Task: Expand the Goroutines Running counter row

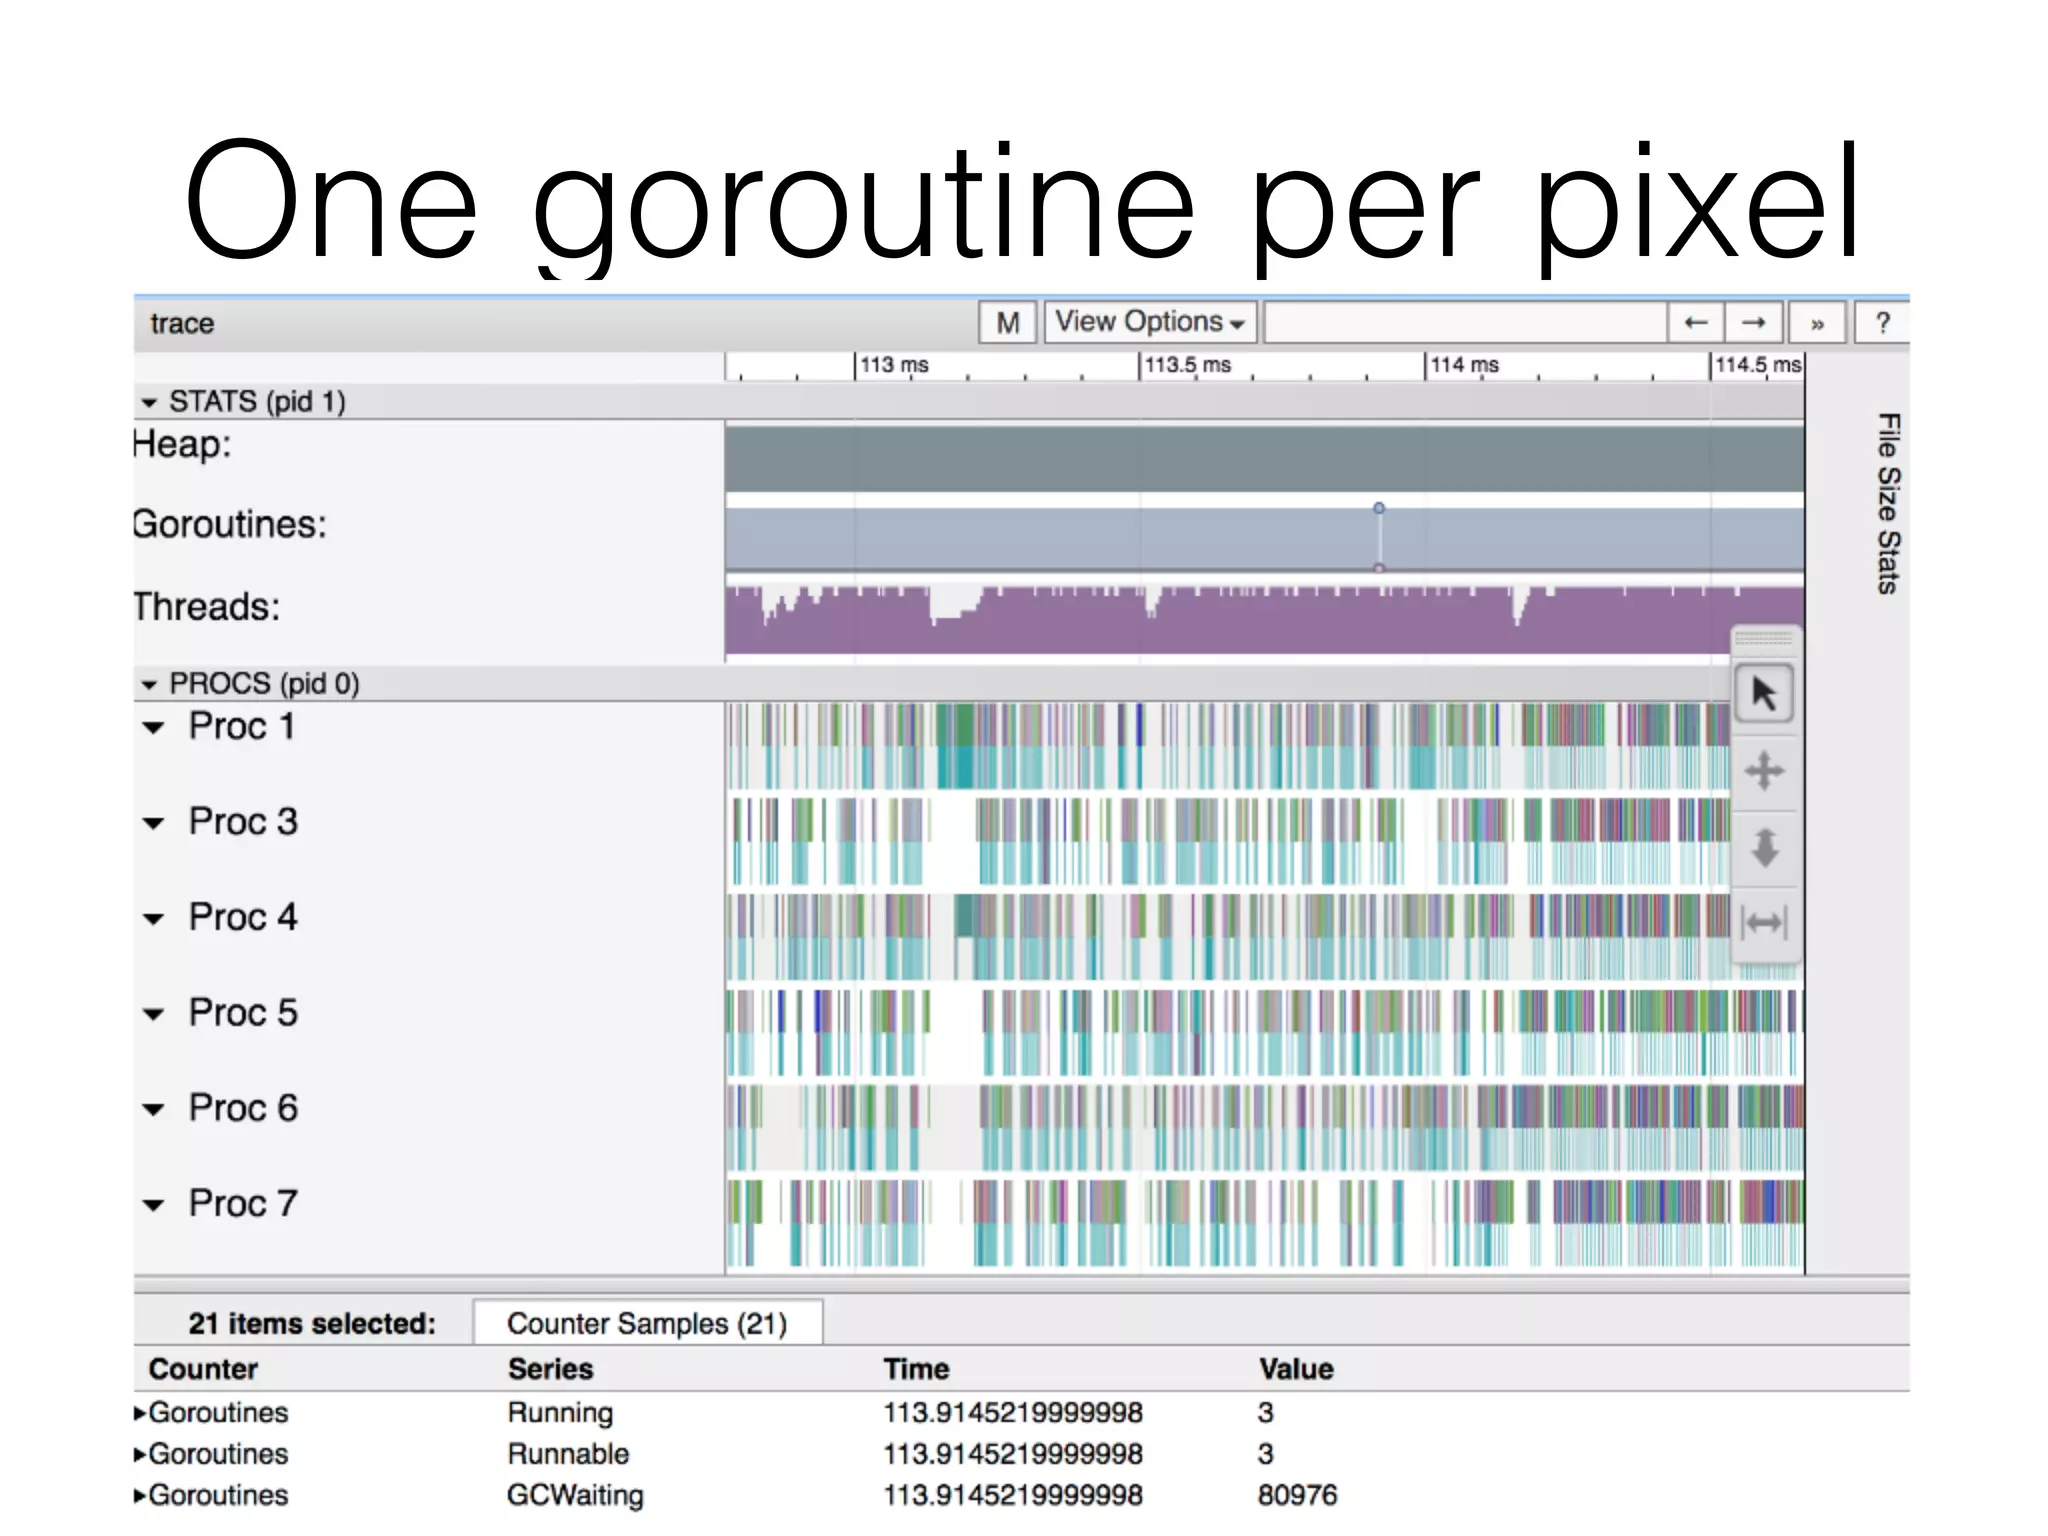Action: coord(140,1413)
